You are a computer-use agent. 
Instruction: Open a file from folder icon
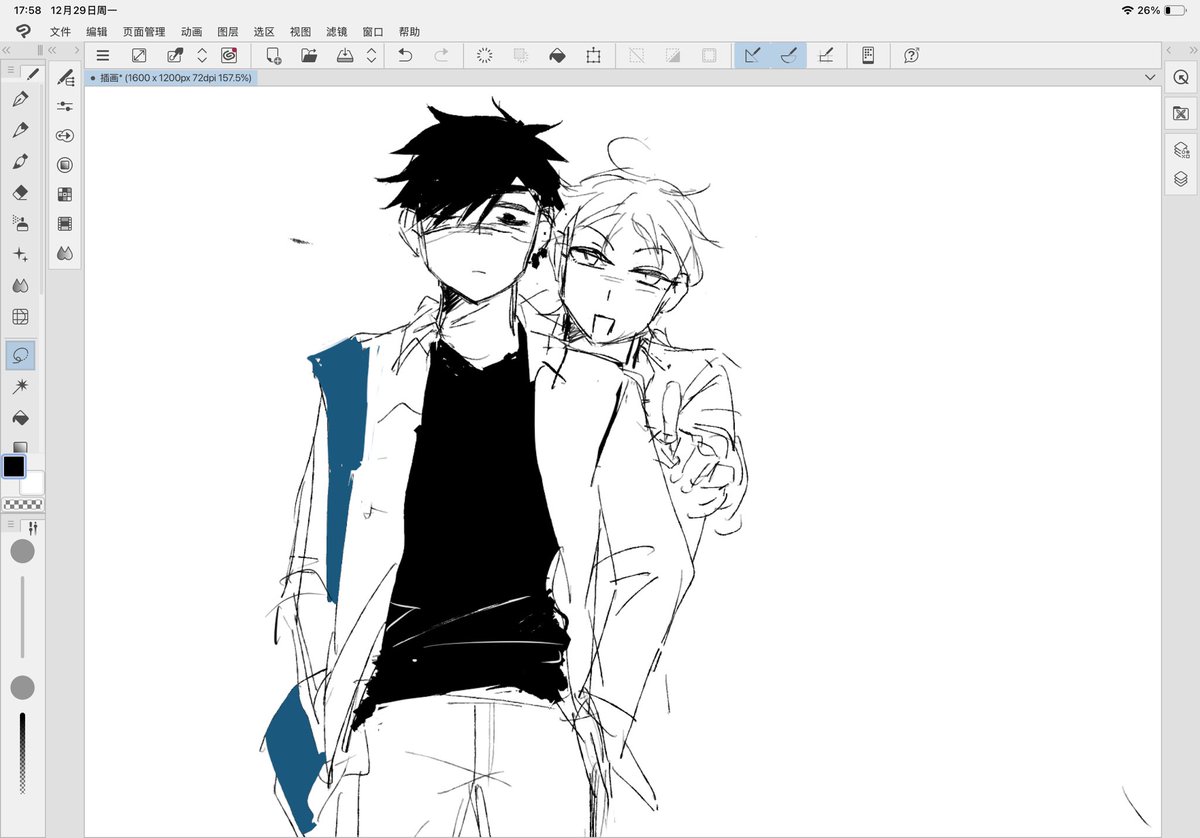[309, 56]
